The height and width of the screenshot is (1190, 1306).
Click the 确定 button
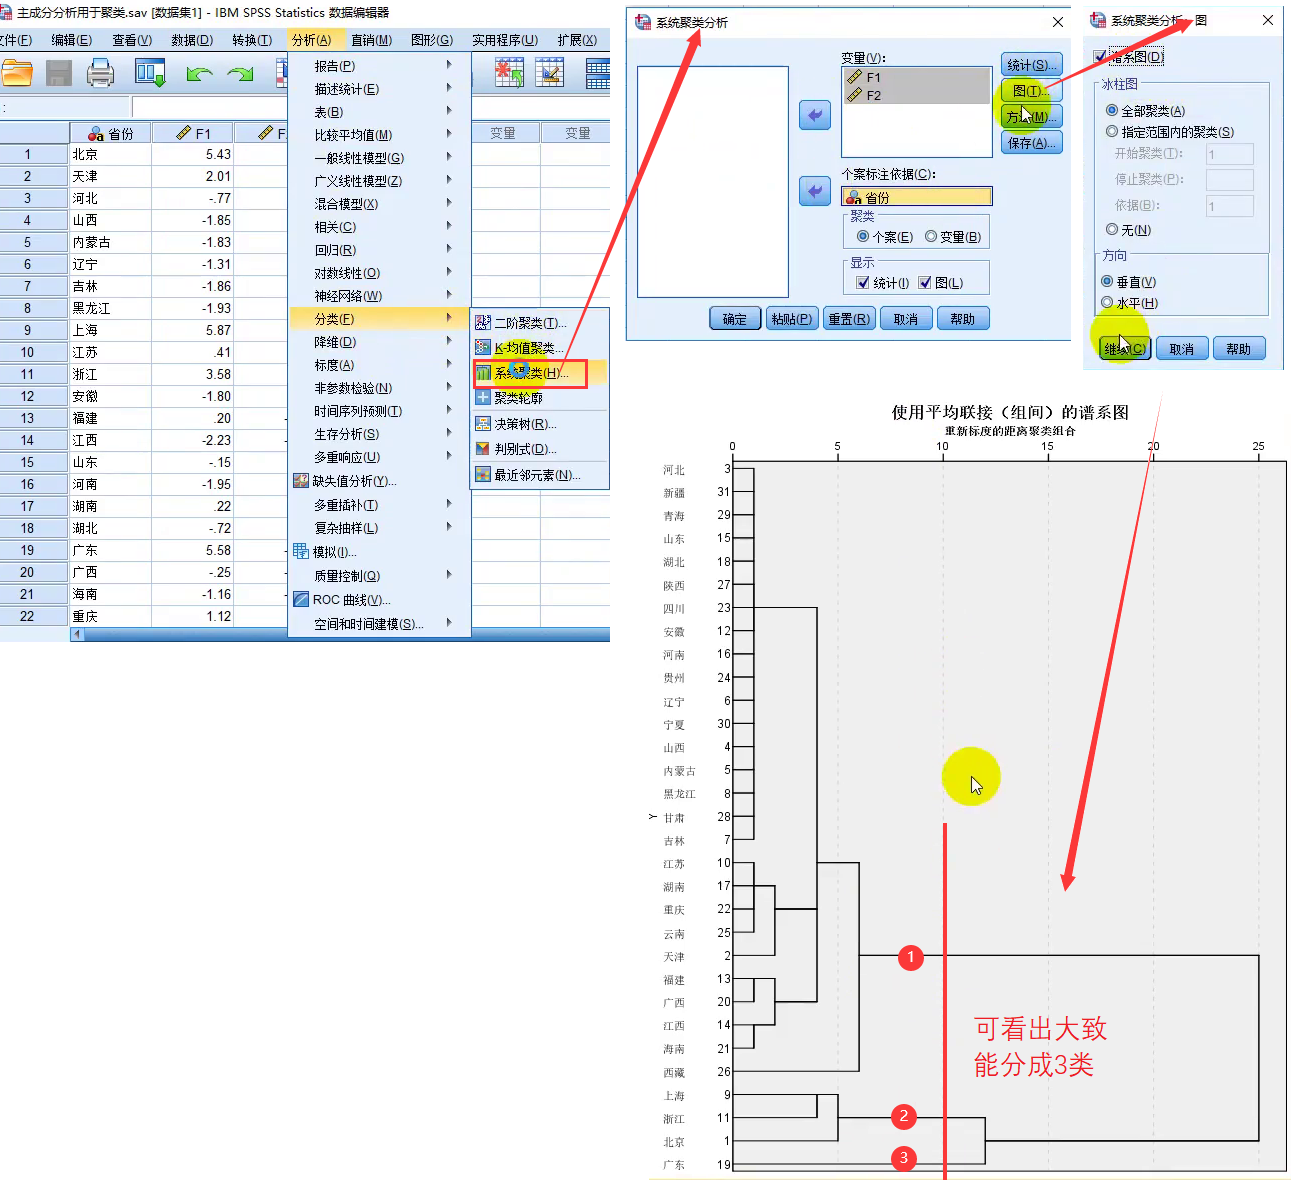click(x=735, y=319)
